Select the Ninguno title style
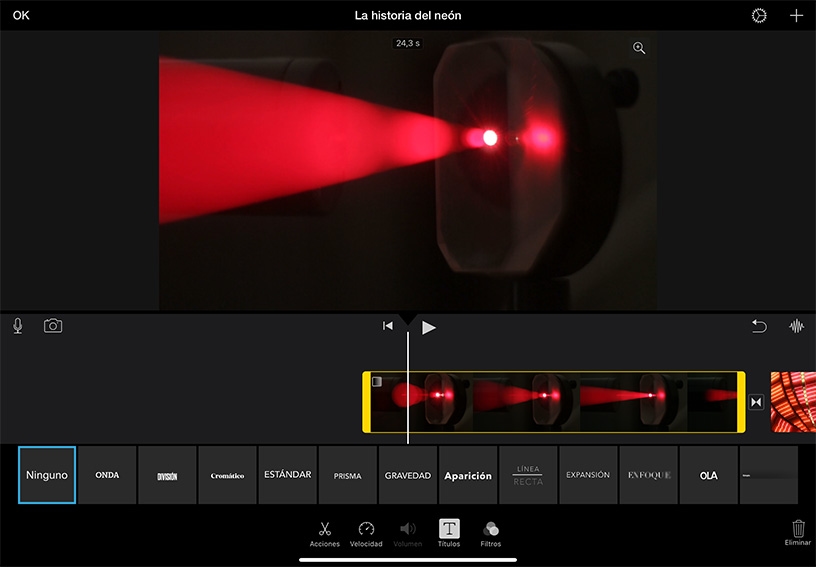The width and height of the screenshot is (816, 567). 47,475
